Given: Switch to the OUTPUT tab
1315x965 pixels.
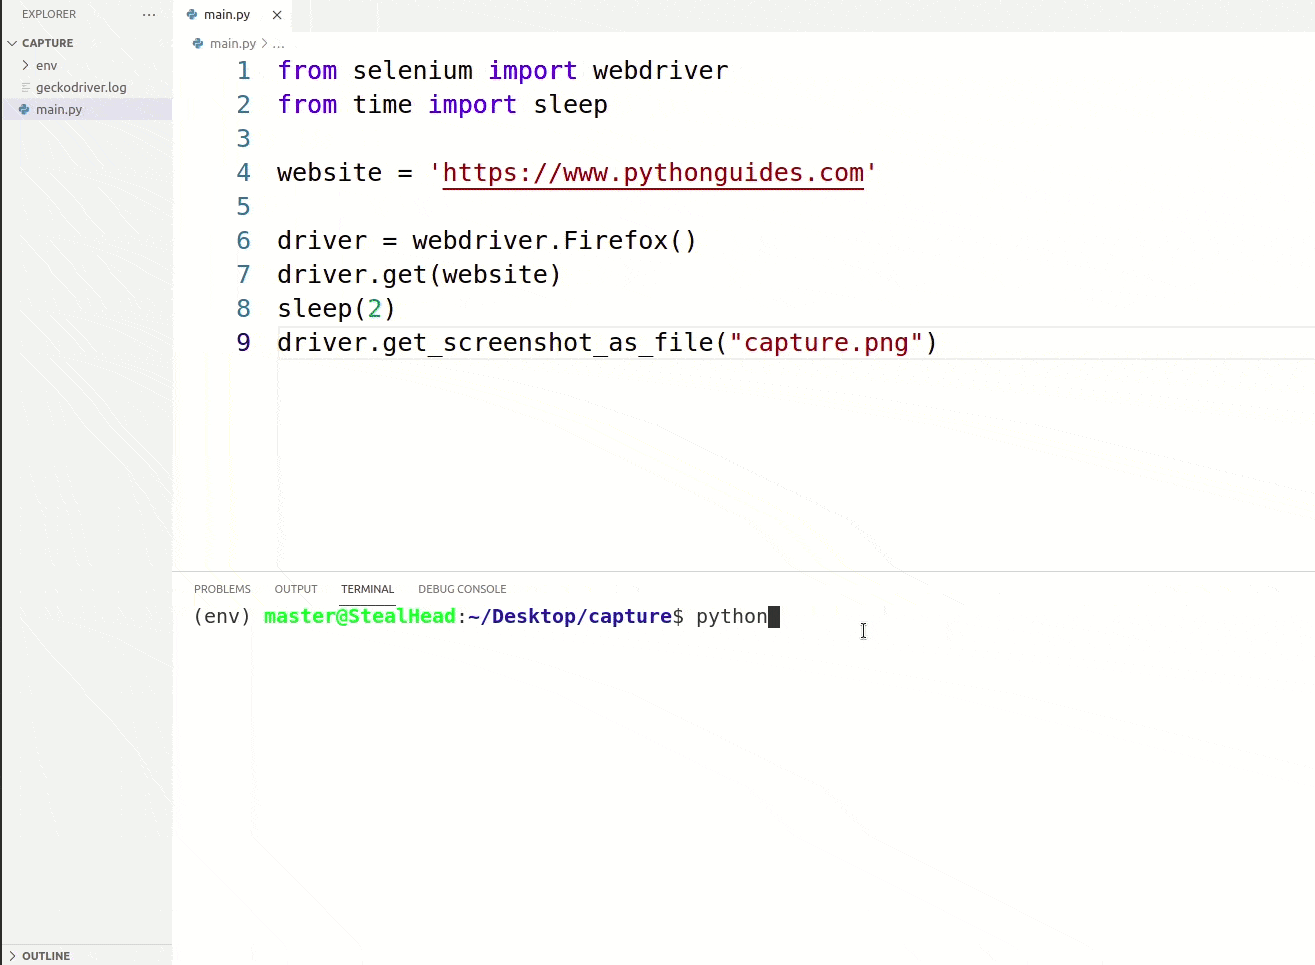Looking at the screenshot, I should (x=295, y=589).
